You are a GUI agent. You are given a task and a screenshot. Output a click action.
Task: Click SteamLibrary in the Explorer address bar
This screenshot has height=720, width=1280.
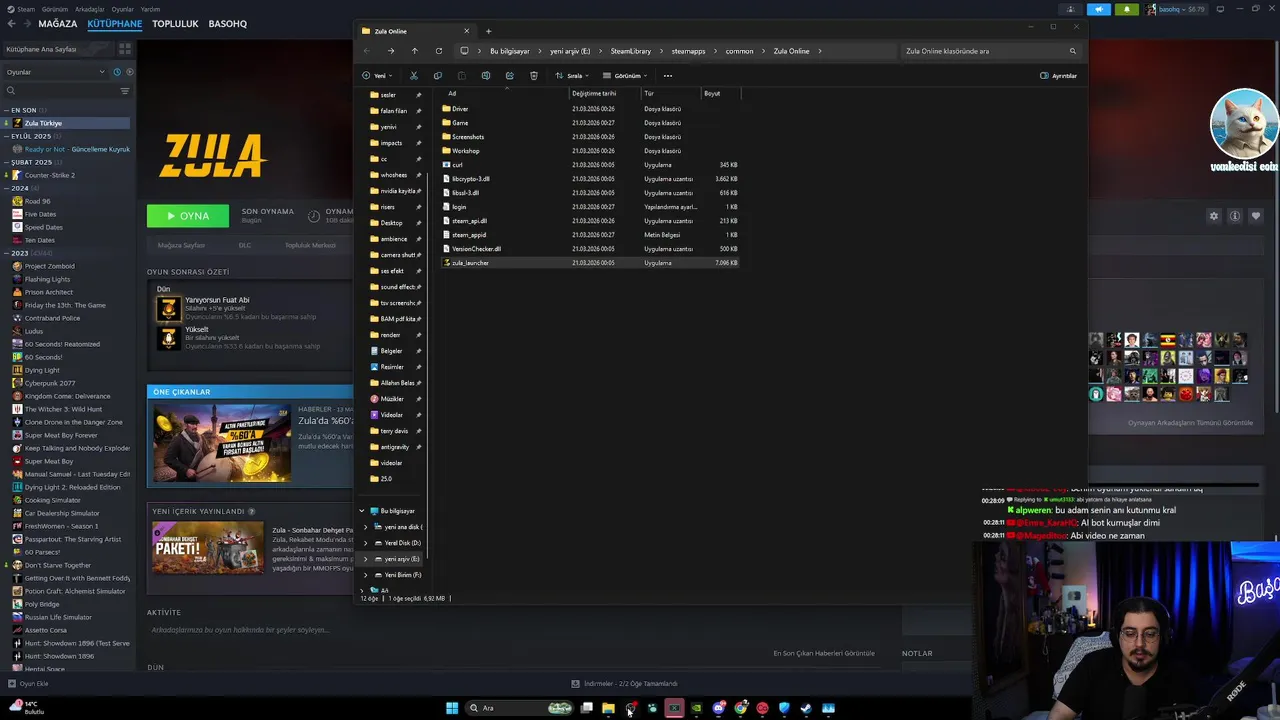pos(630,51)
